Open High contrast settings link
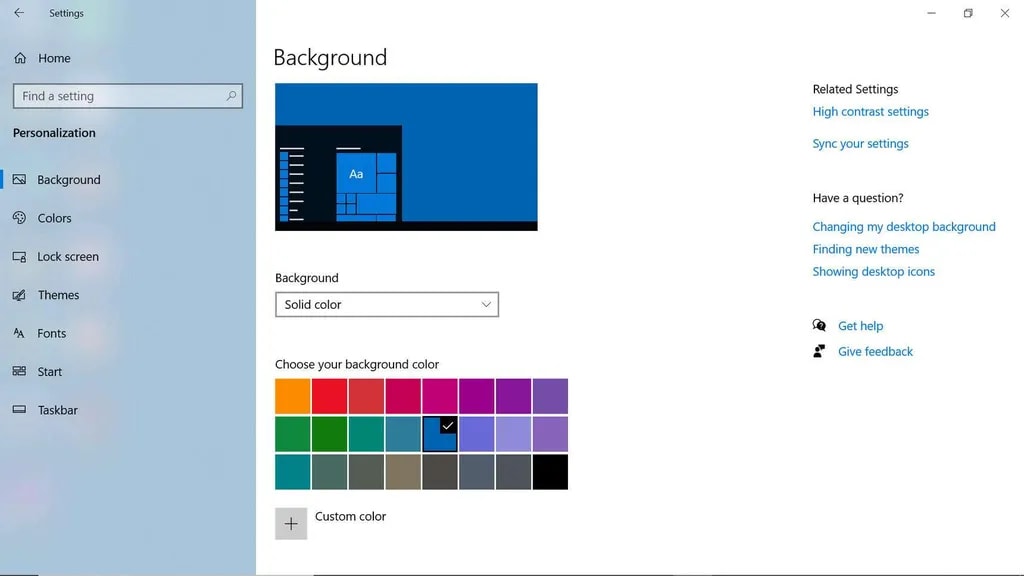The image size is (1024, 576). (x=870, y=112)
